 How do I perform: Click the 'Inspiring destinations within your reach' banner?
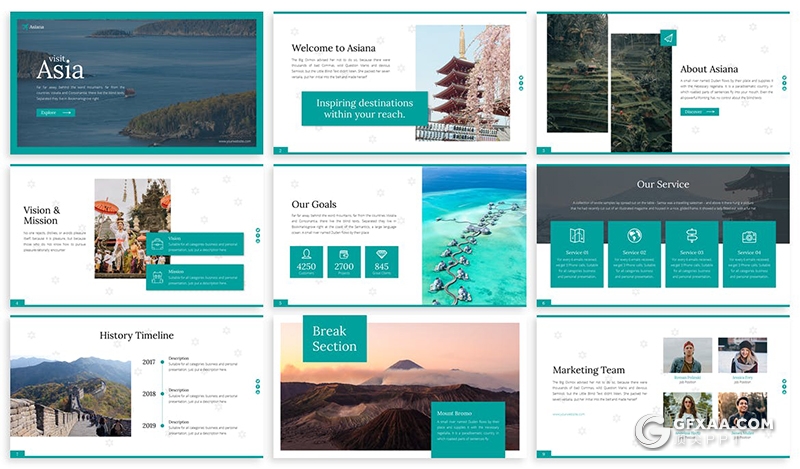[364, 109]
